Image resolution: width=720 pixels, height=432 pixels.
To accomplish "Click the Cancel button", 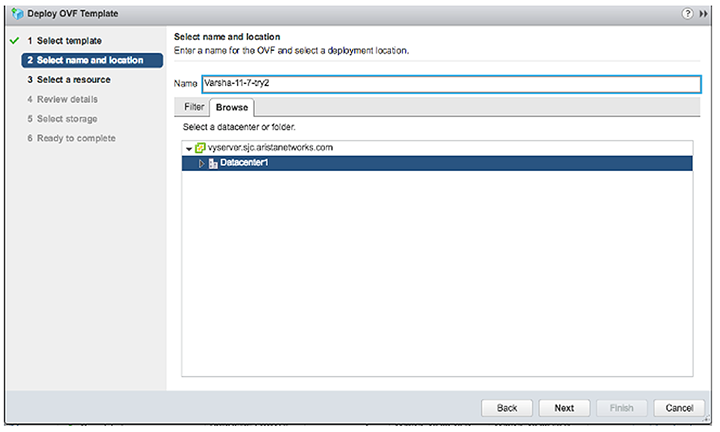I will [x=679, y=408].
